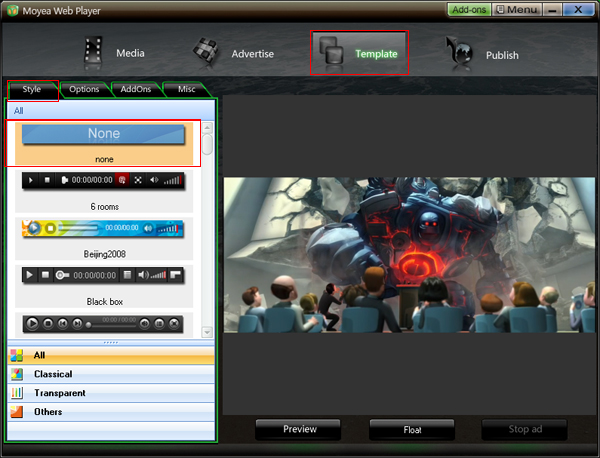Select the Others skin category

111,412
